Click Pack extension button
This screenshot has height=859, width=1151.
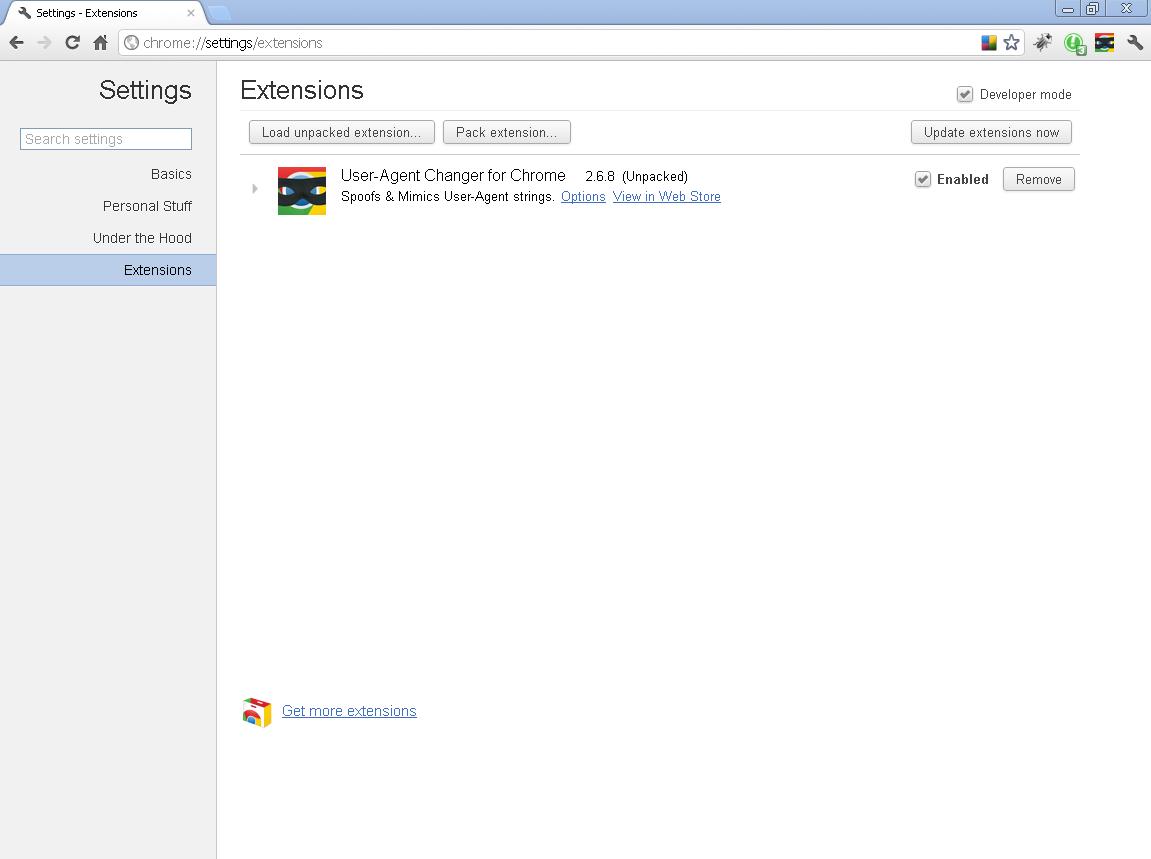click(x=506, y=132)
